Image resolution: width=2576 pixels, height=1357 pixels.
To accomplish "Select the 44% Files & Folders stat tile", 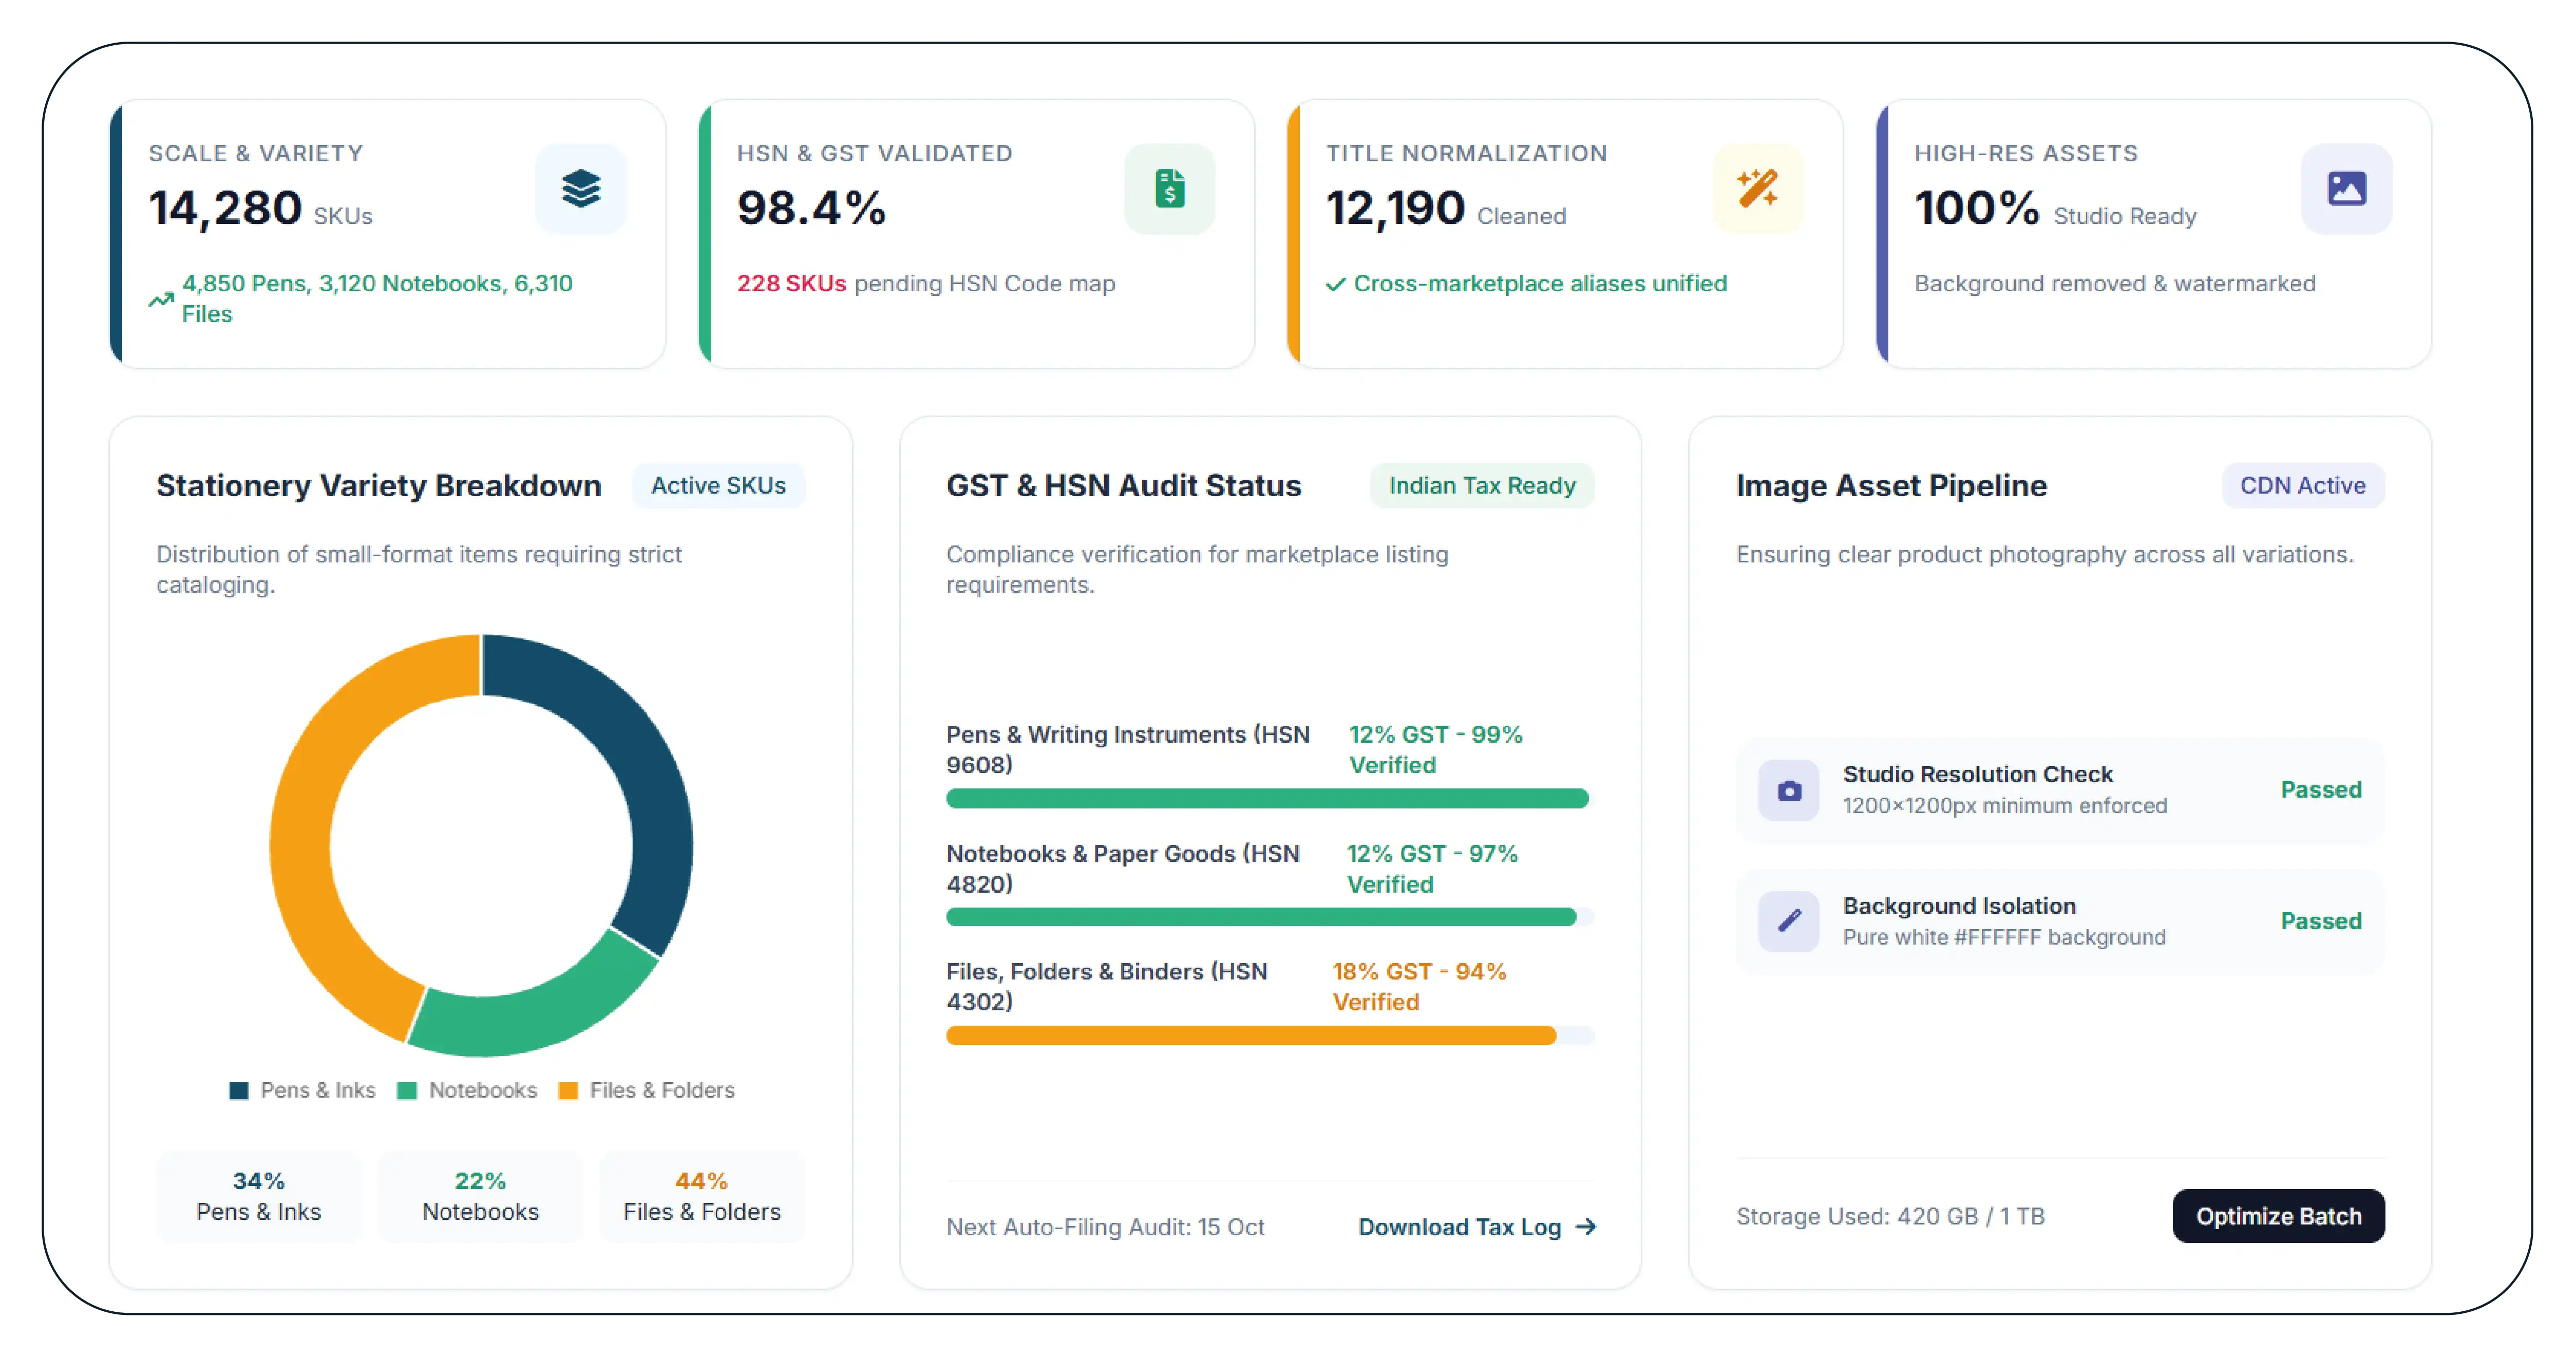I will pos(702,1196).
